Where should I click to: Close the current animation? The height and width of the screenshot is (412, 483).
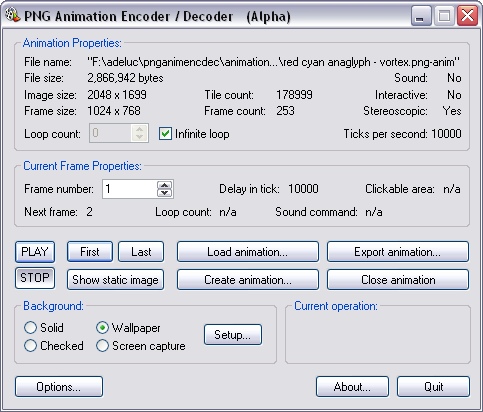pyautogui.click(x=398, y=280)
